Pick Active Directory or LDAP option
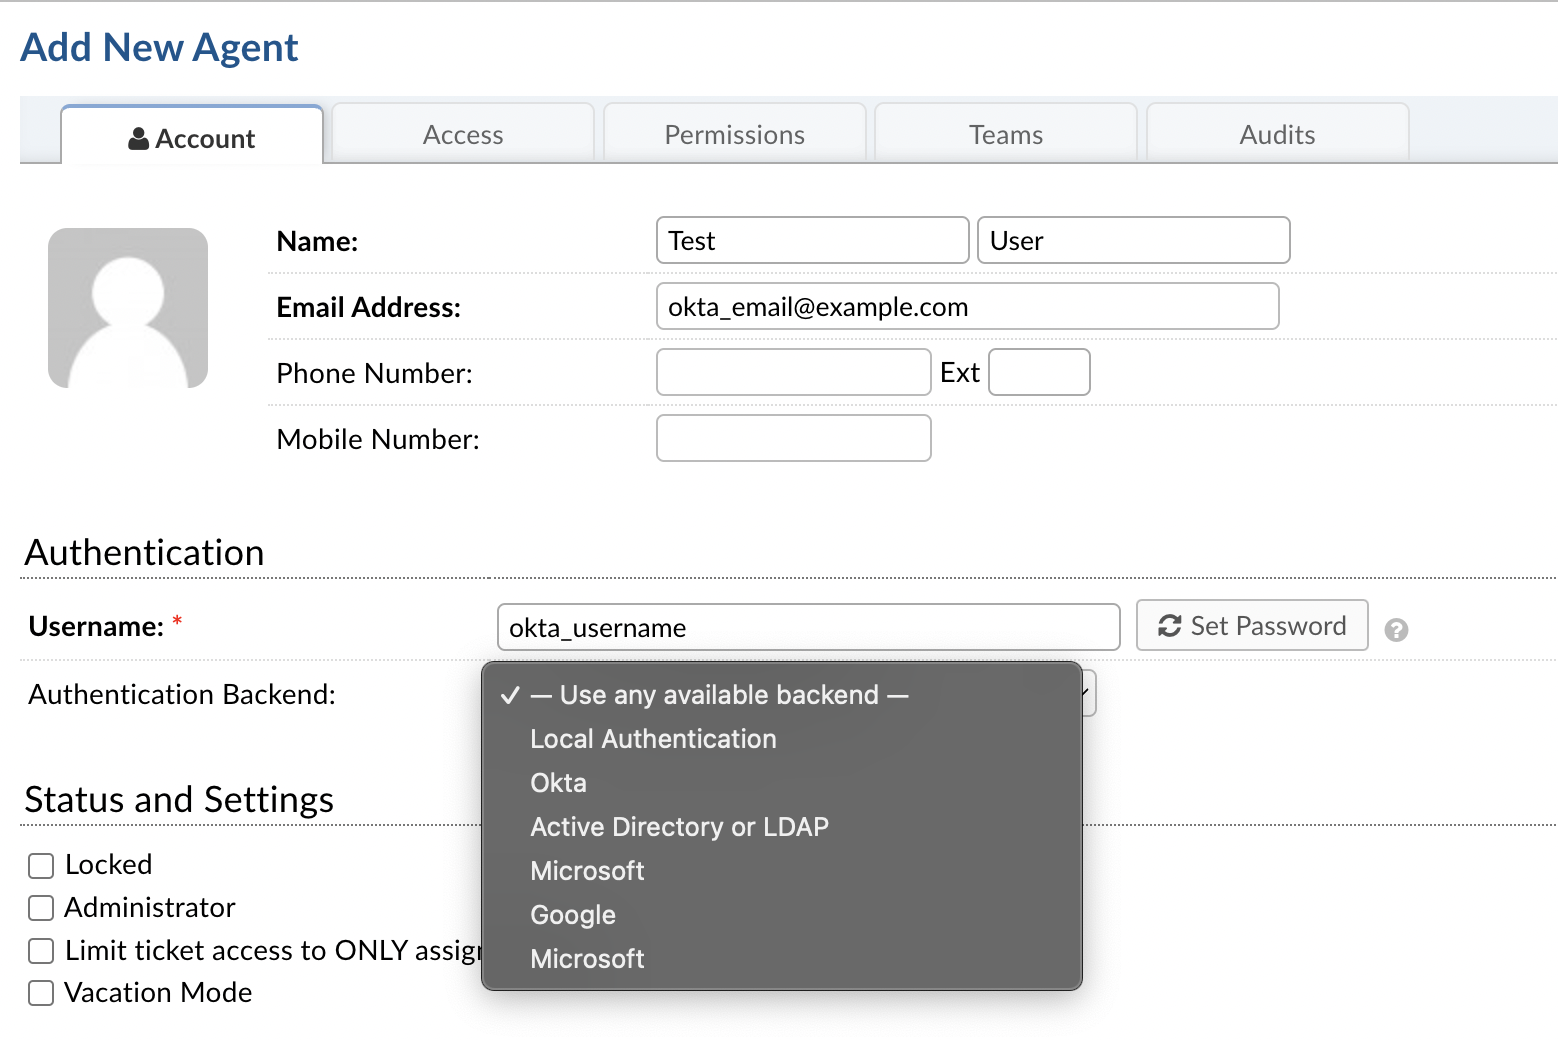1558x1040 pixels. pos(679,827)
